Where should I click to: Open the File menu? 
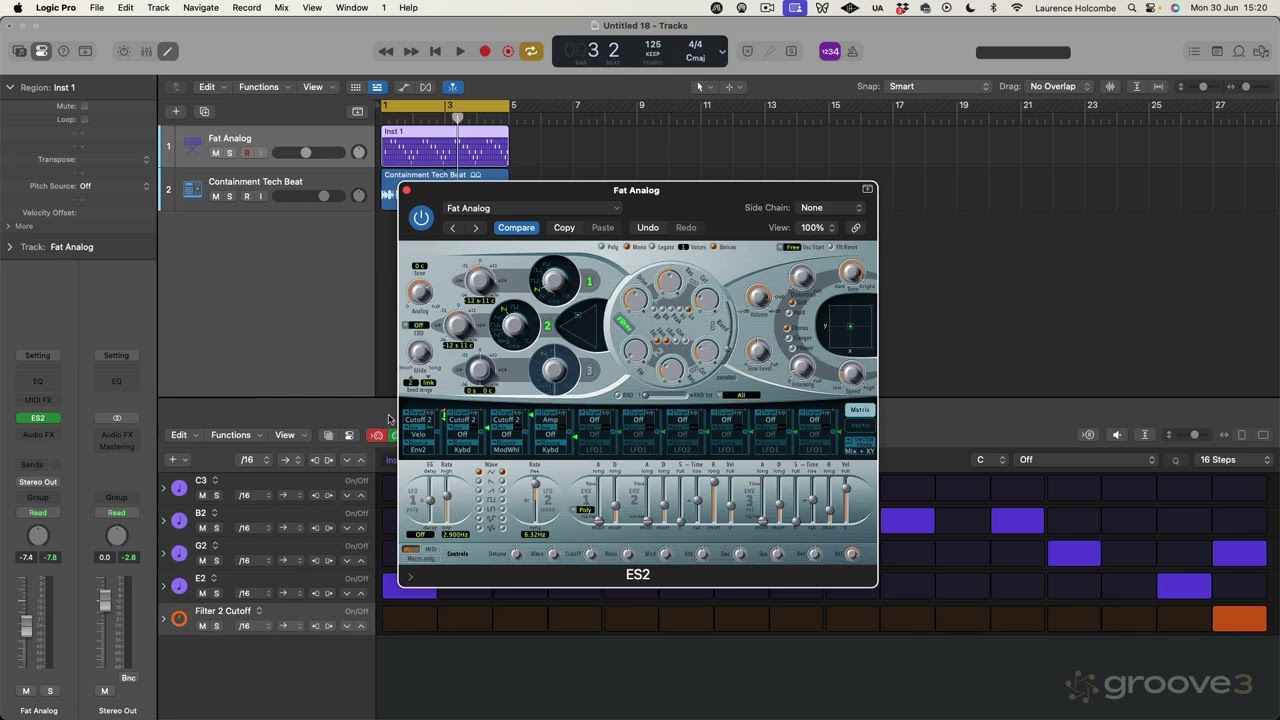pyautogui.click(x=97, y=8)
